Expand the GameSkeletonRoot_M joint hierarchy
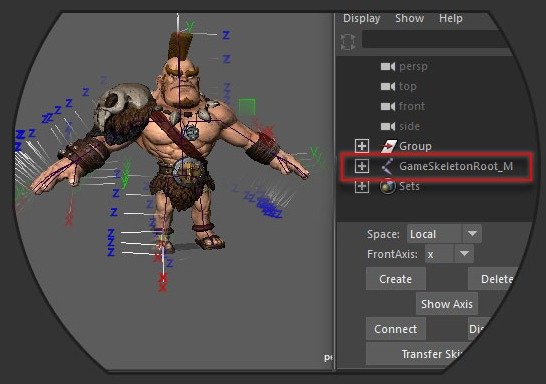This screenshot has width=546, height=384. click(x=362, y=166)
